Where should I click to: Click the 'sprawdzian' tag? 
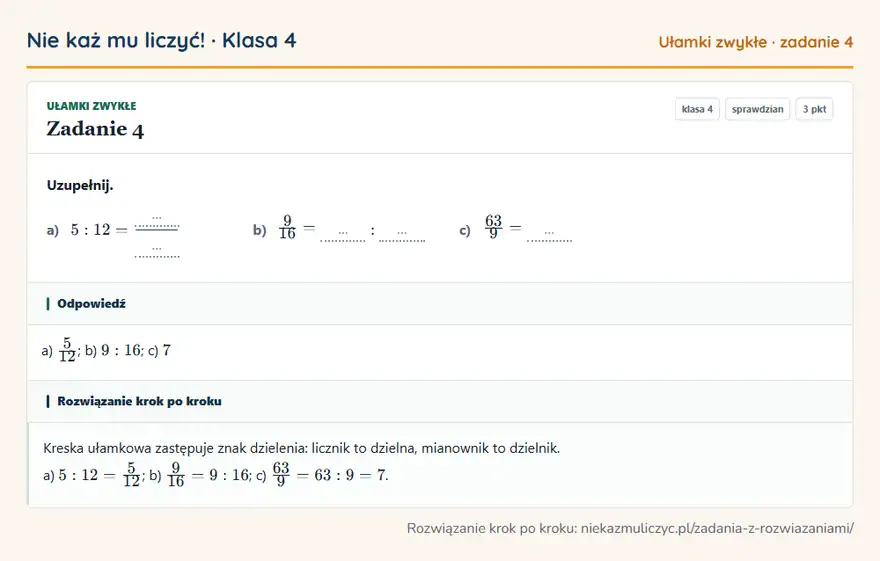tap(758, 109)
